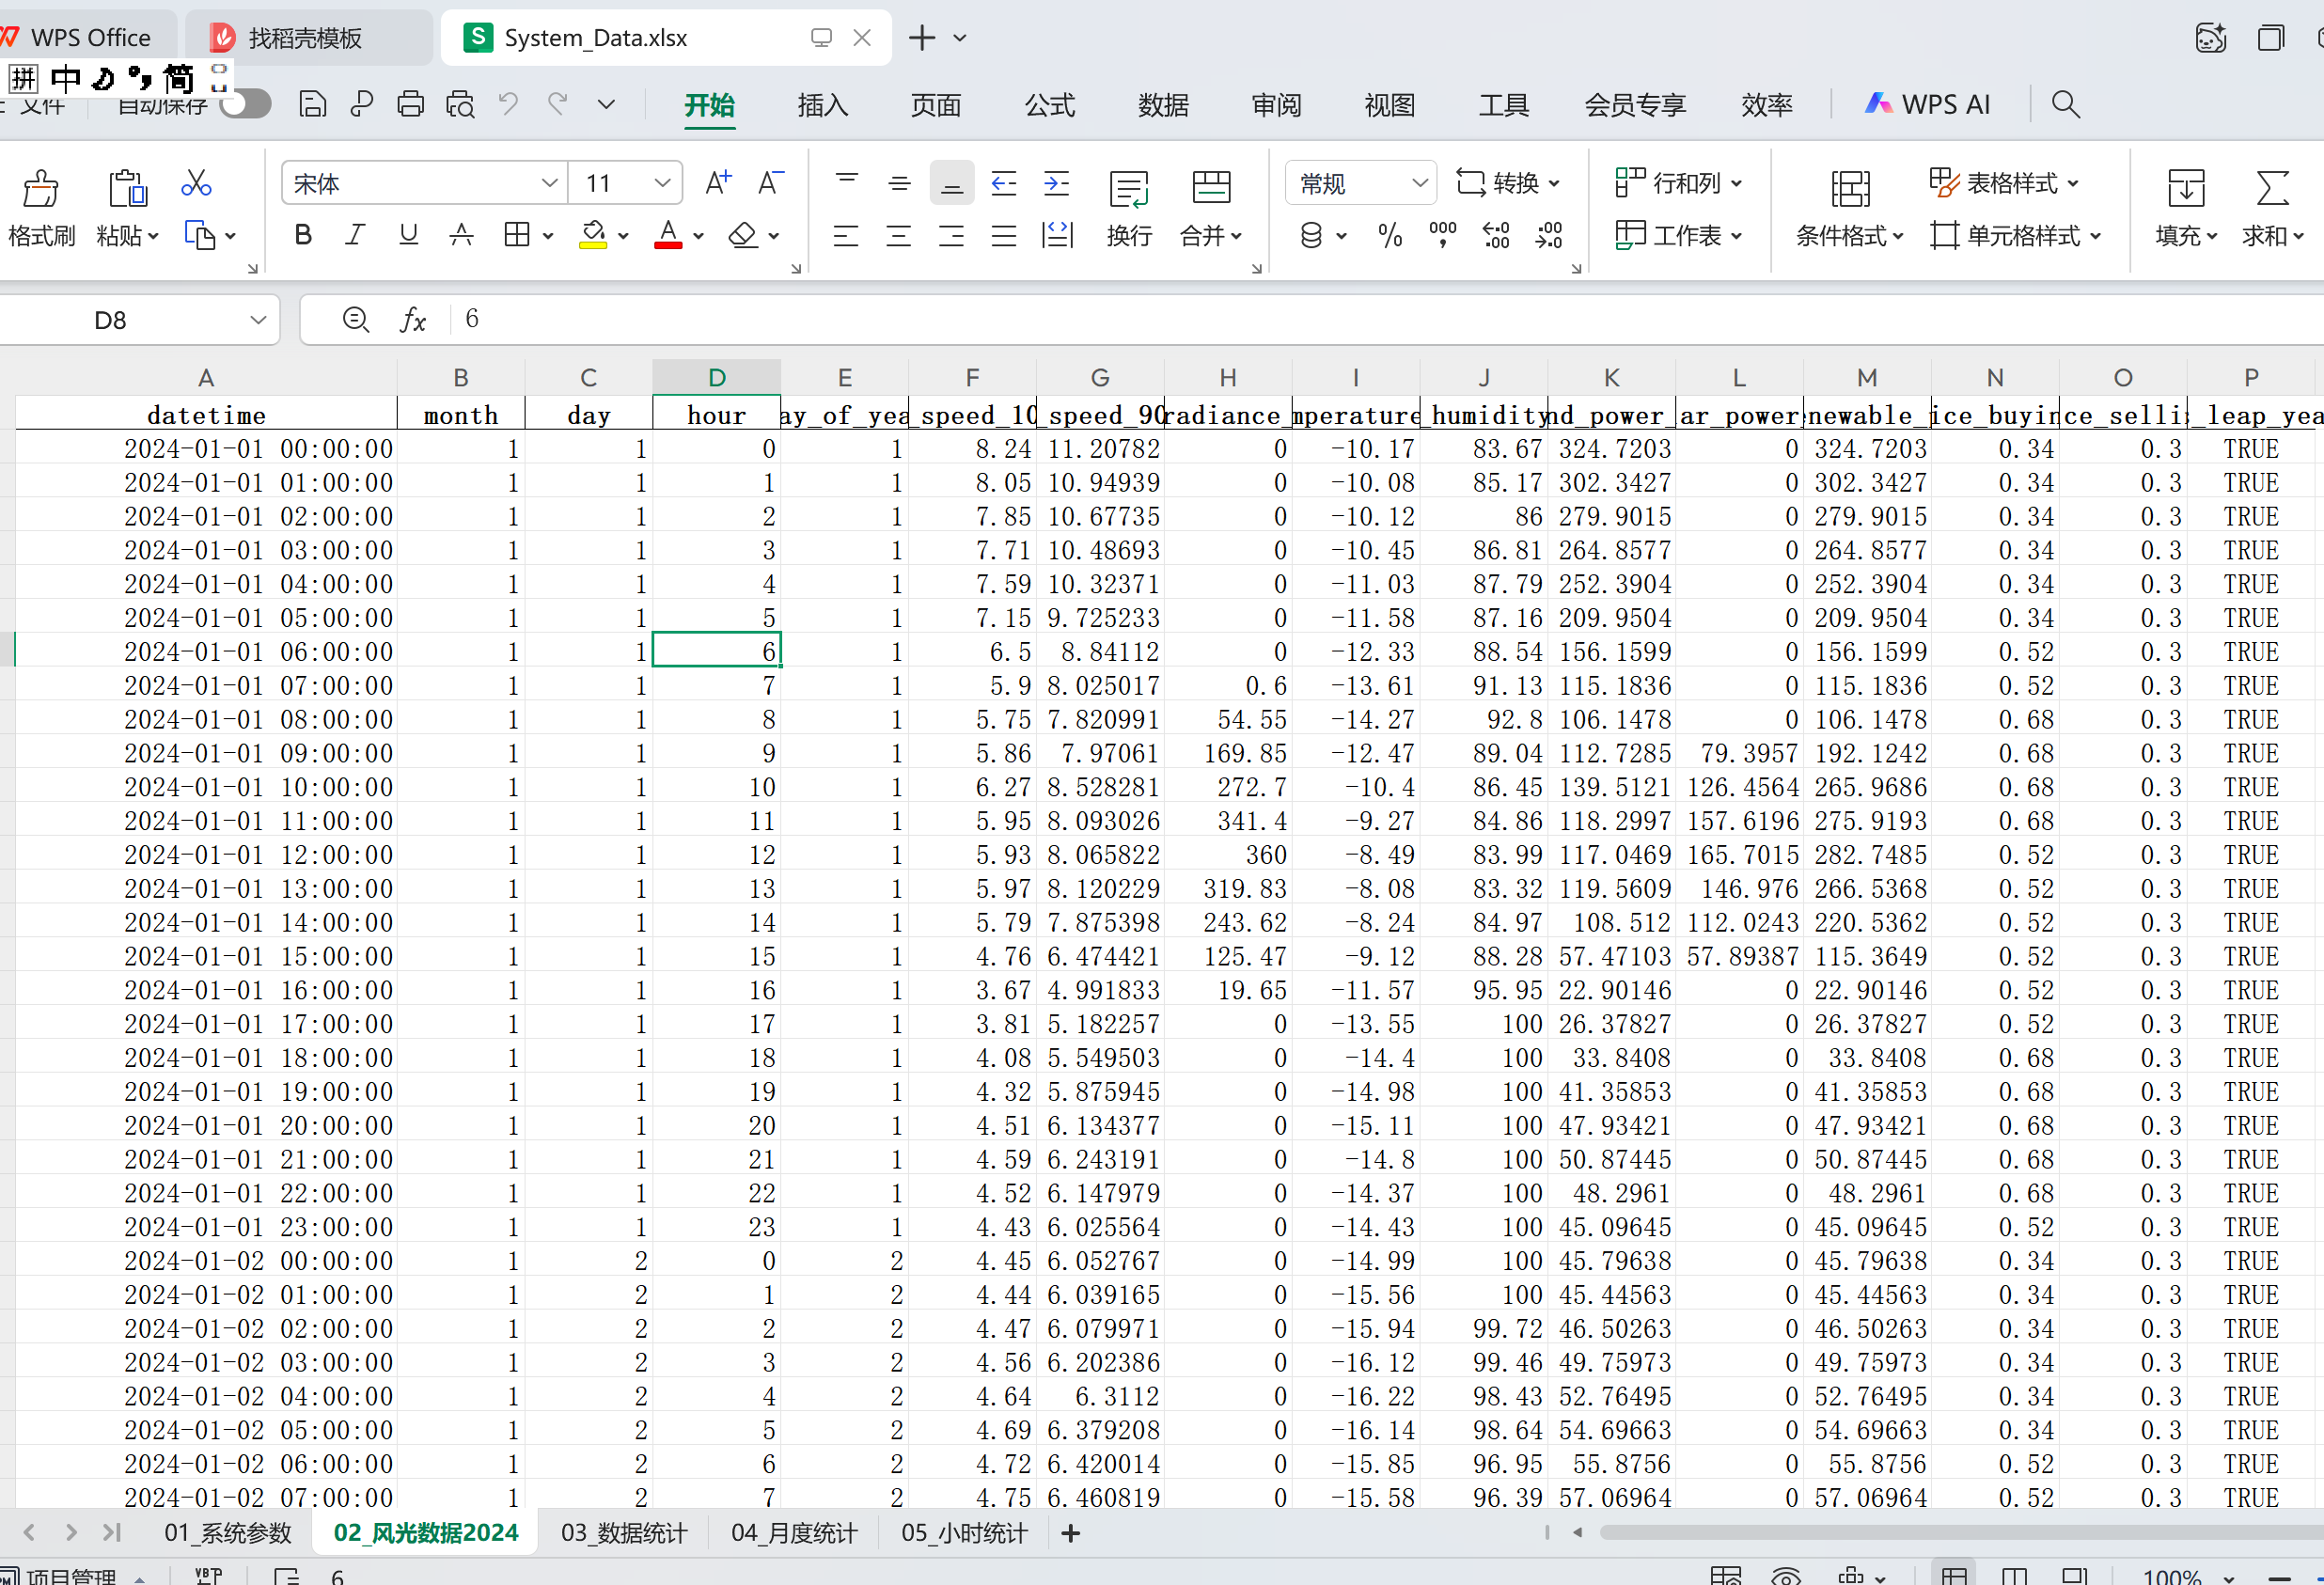Toggle Bold formatting
Viewport: 2324px width, 1585px height.
point(303,235)
